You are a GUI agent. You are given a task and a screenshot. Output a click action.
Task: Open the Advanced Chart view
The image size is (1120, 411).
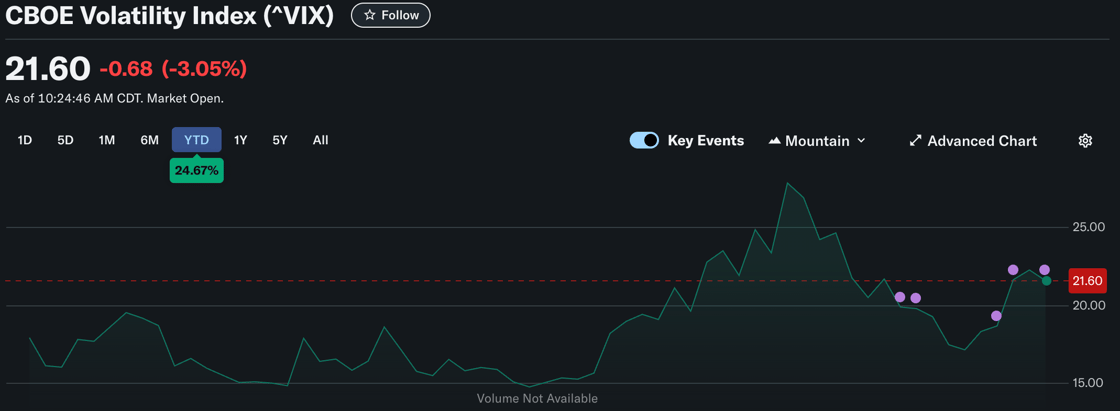pos(973,141)
